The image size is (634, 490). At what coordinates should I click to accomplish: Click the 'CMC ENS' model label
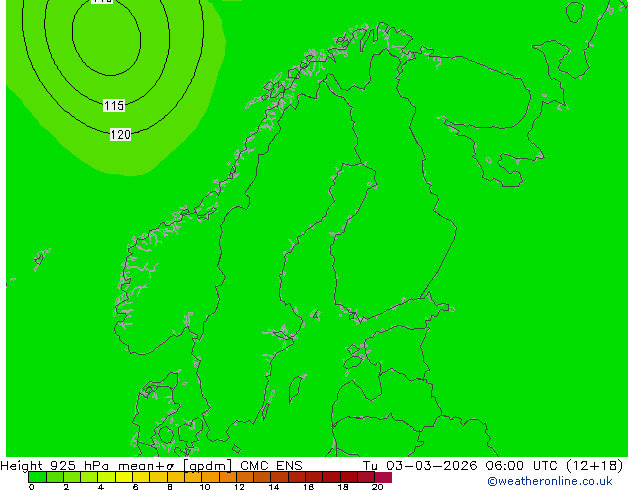[271, 466]
